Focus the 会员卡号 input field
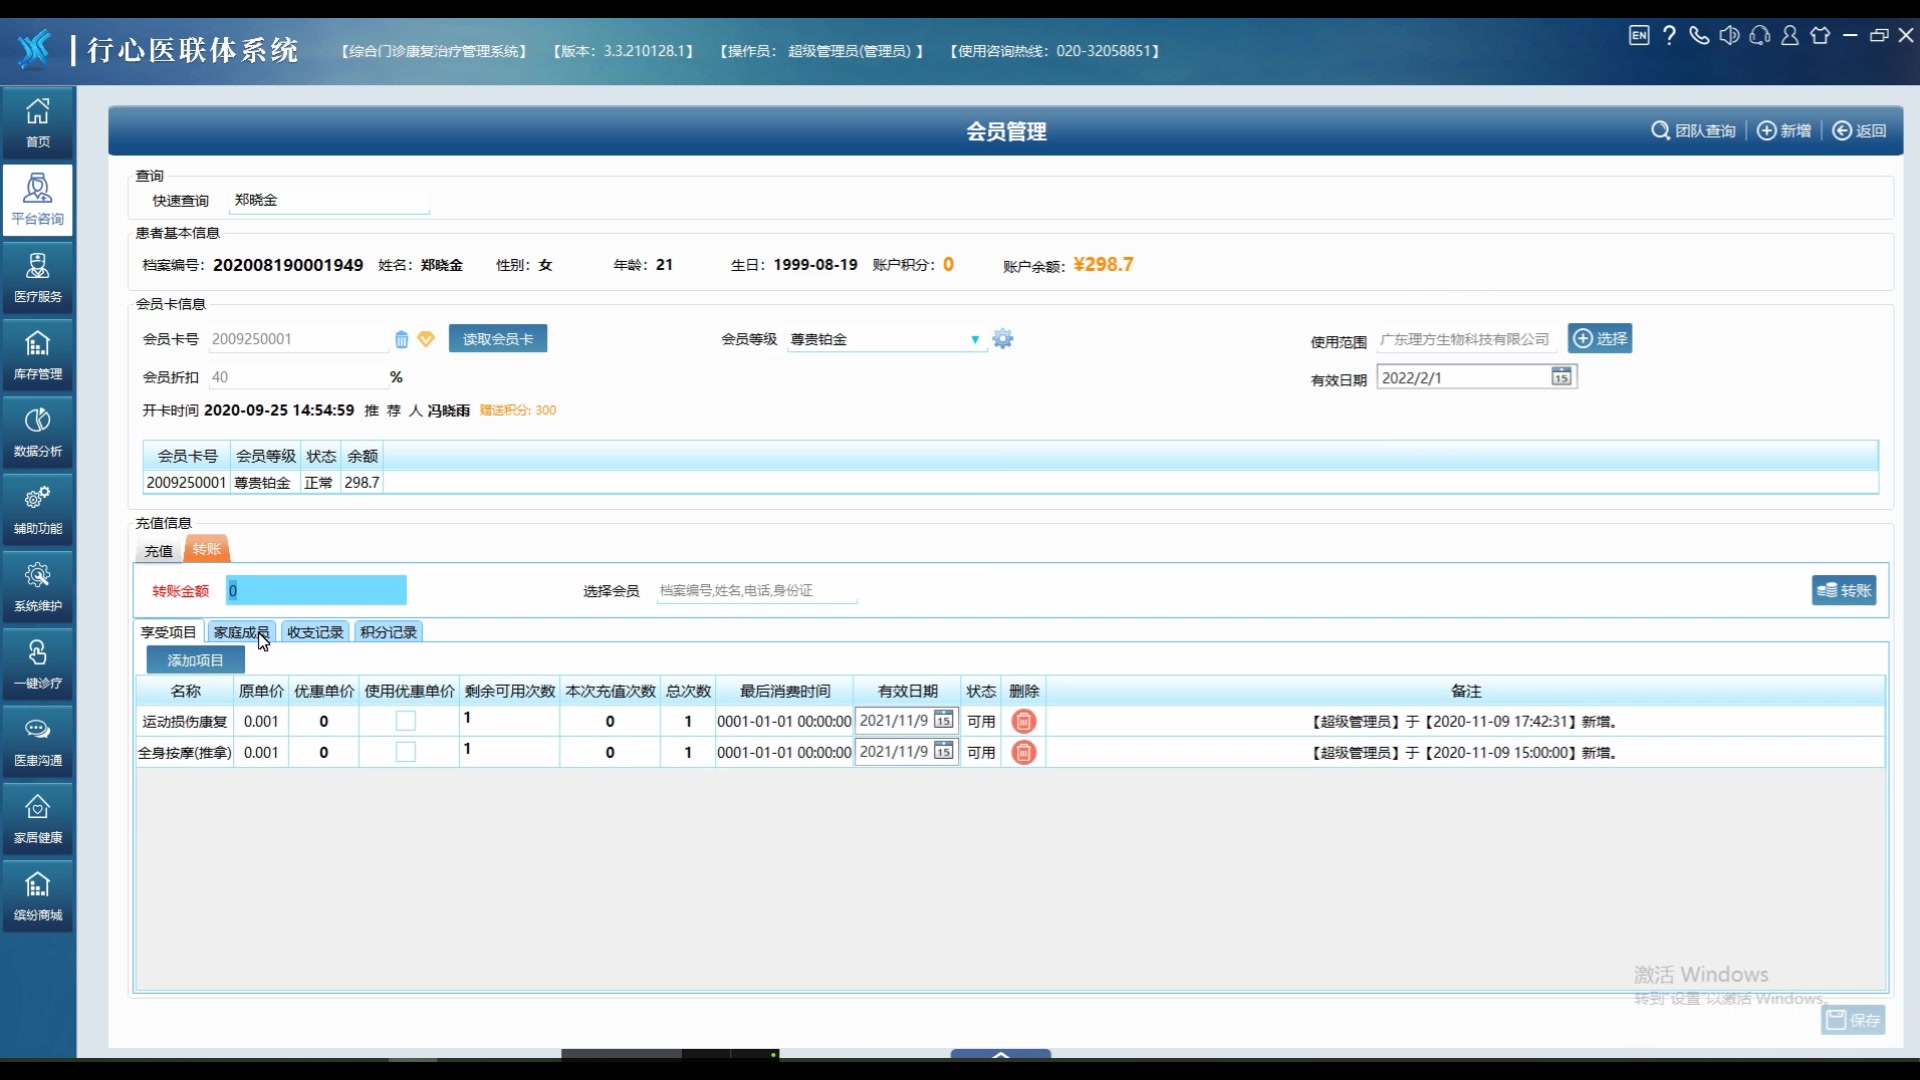 (298, 339)
